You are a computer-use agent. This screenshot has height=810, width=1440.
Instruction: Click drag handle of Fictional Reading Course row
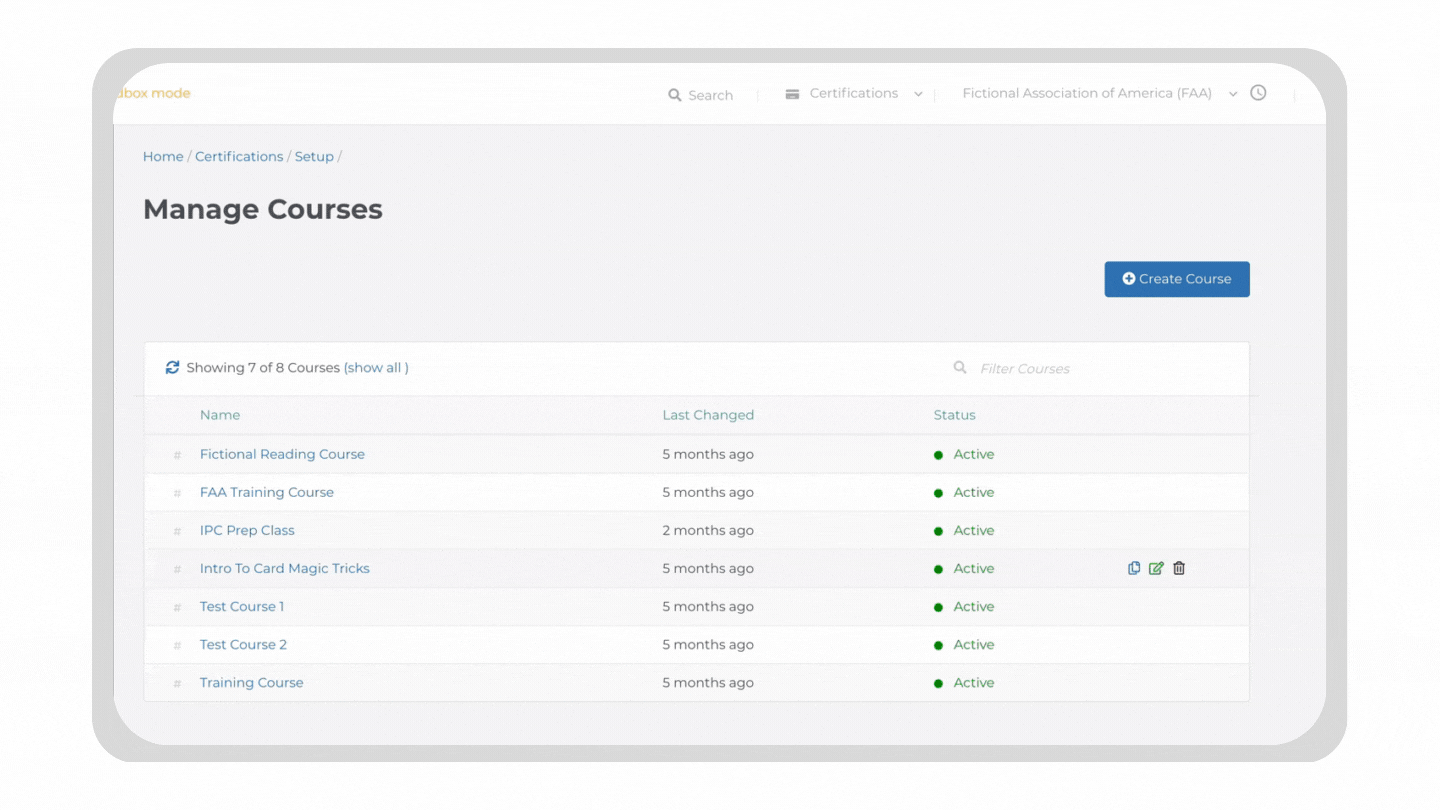pyautogui.click(x=177, y=455)
